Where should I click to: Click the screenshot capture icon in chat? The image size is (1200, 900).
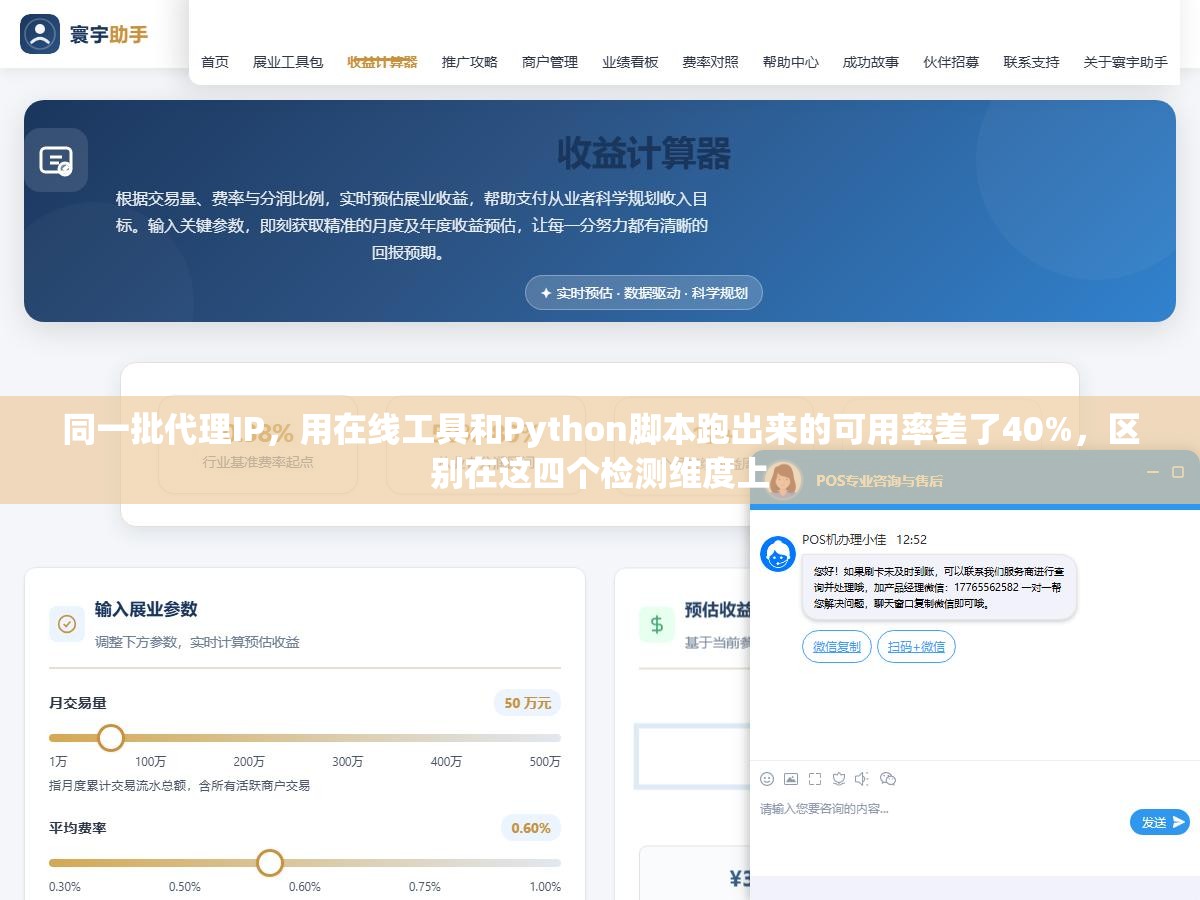click(x=815, y=779)
